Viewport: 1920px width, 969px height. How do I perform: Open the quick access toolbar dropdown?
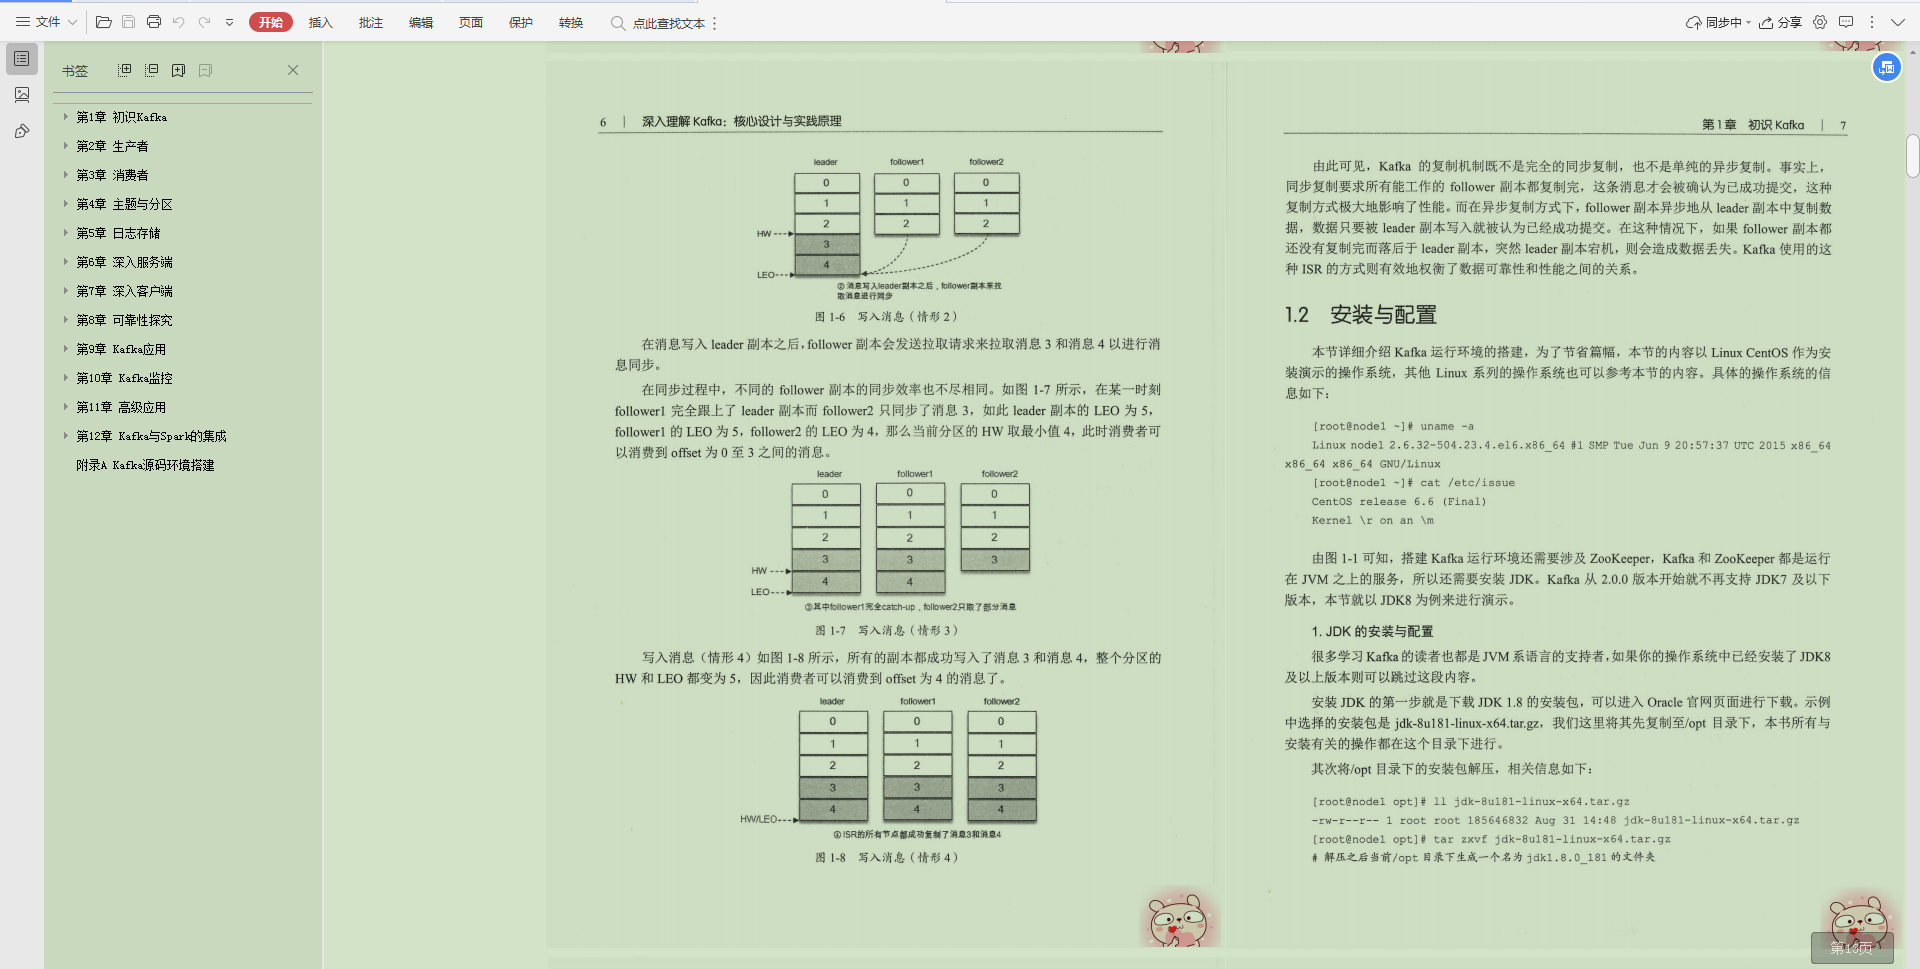(229, 22)
